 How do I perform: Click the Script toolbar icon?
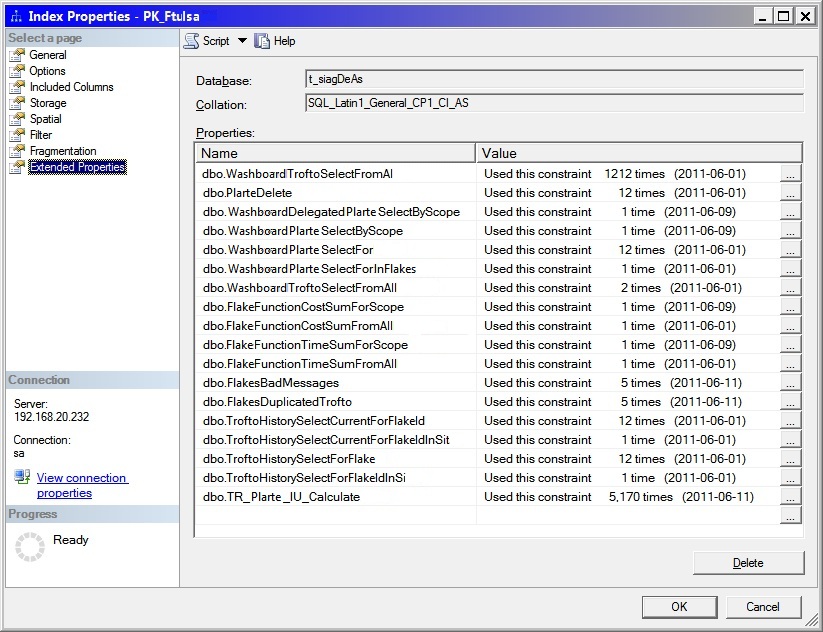(191, 41)
